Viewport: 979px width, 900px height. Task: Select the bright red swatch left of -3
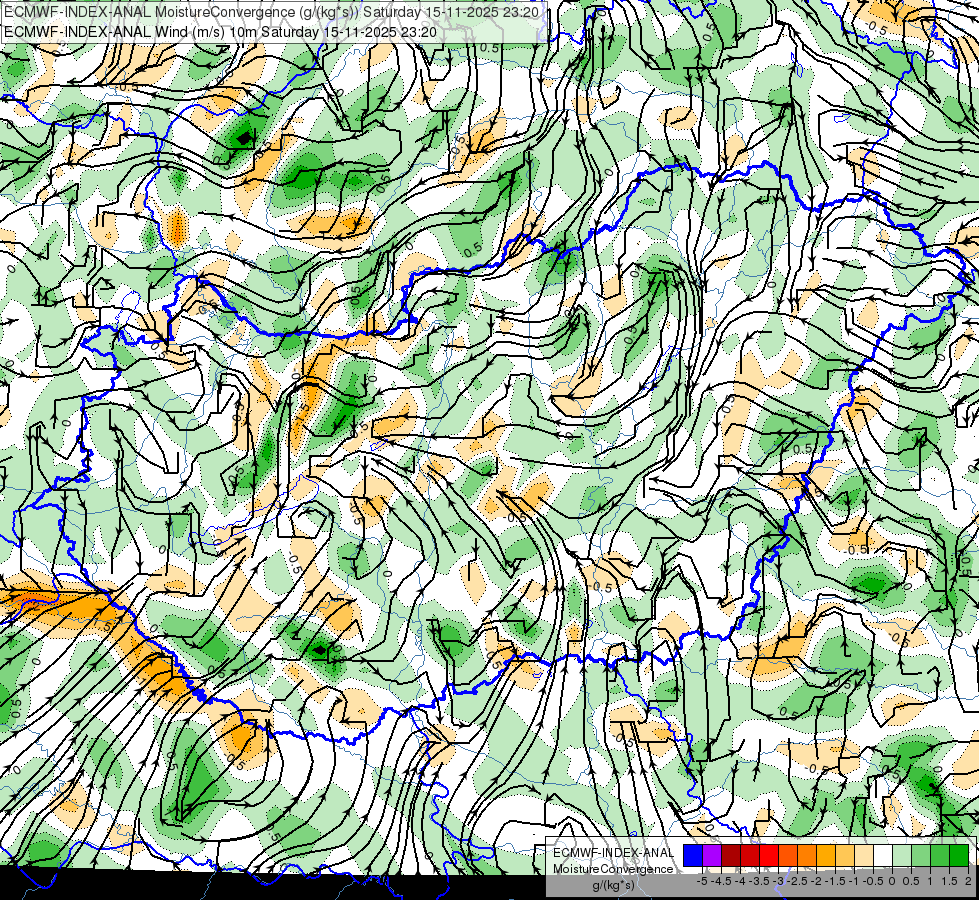[769, 856]
